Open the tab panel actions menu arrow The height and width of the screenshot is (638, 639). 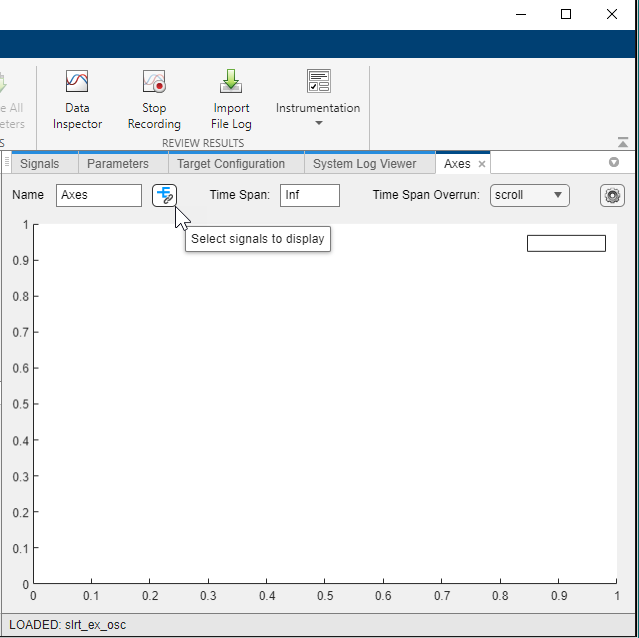tap(614, 162)
